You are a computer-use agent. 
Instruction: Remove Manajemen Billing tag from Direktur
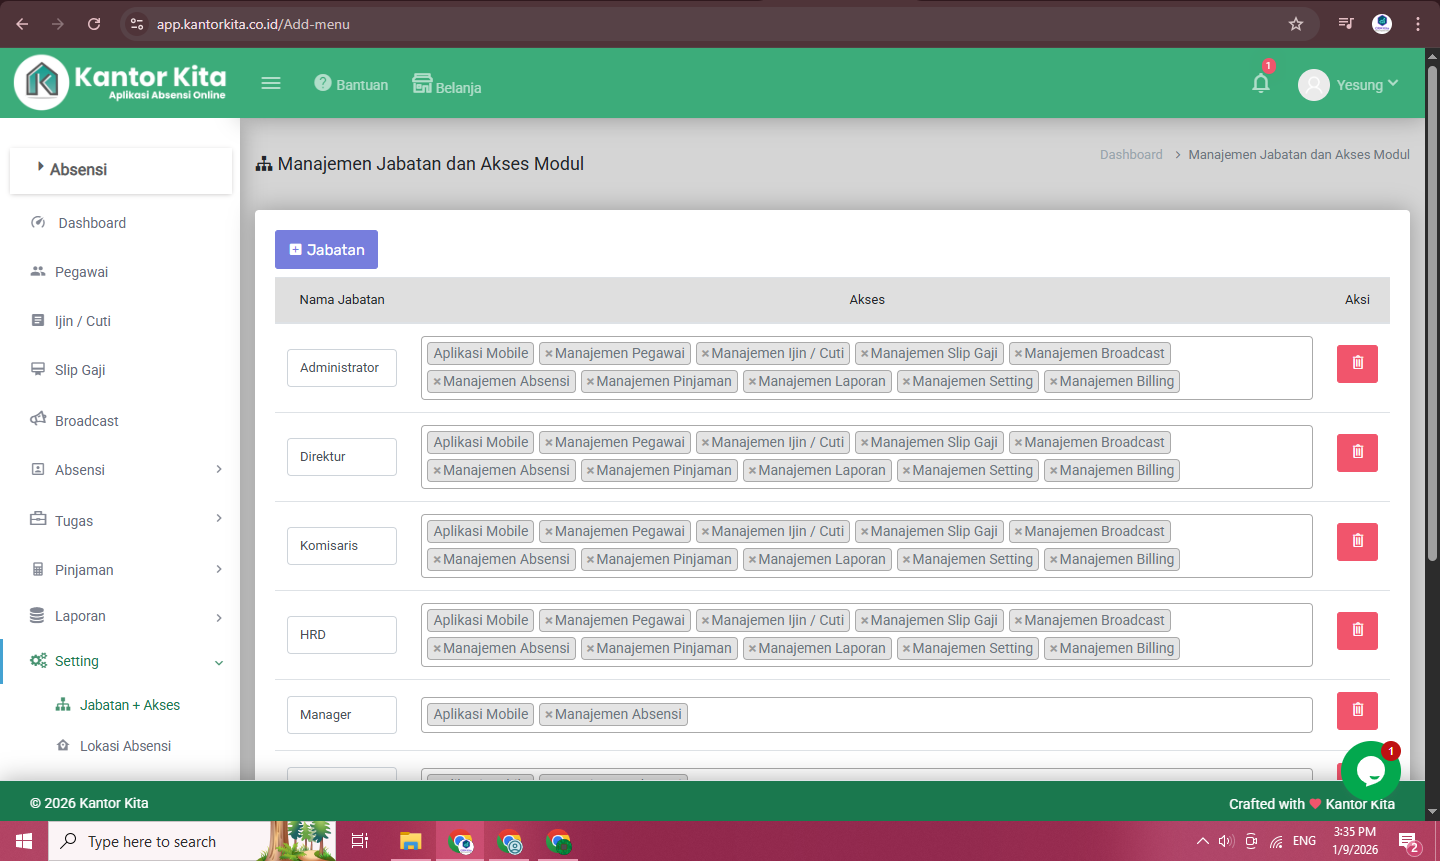(1054, 471)
